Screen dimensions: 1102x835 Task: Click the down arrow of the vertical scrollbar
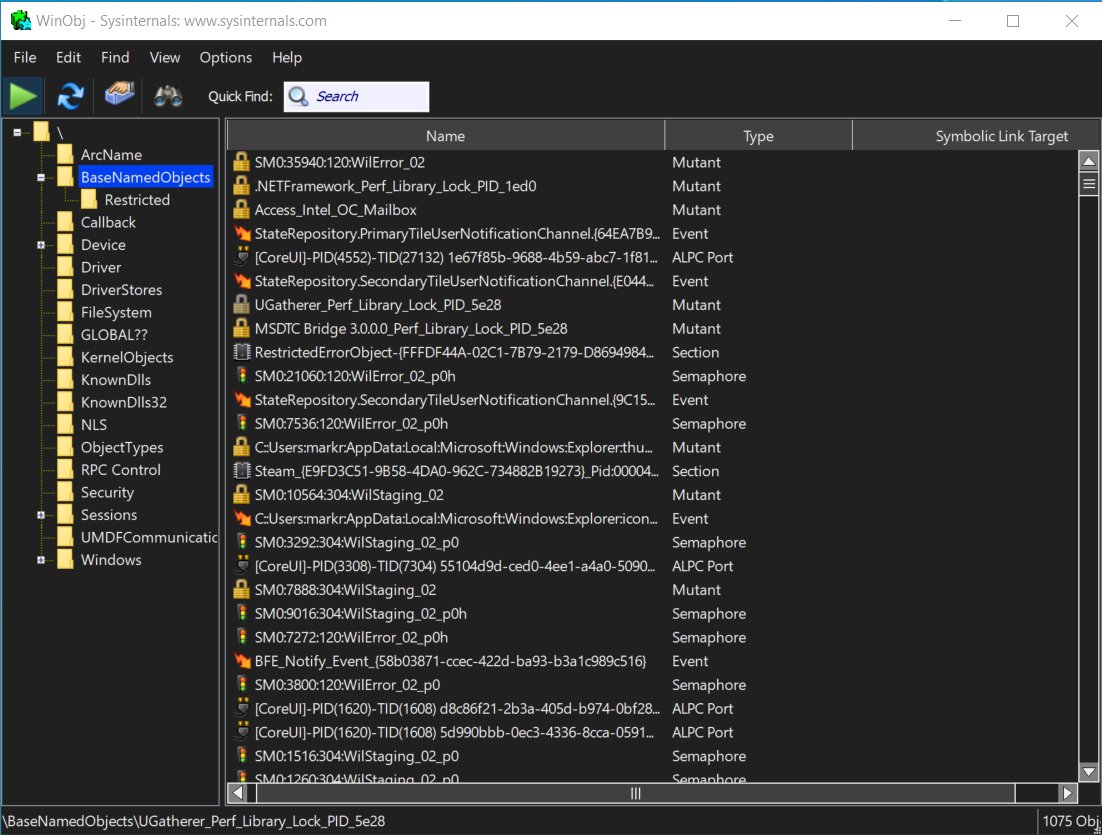click(1089, 772)
